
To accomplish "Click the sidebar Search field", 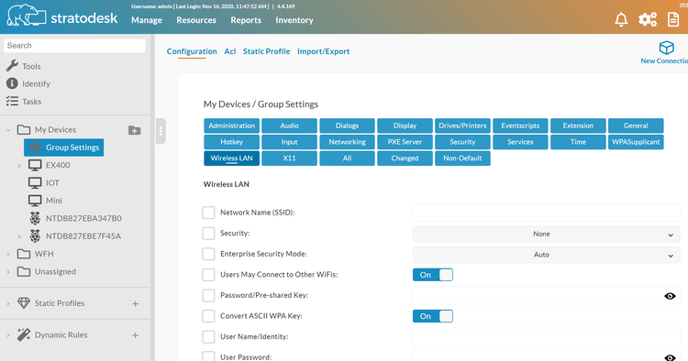I will click(x=75, y=46).
